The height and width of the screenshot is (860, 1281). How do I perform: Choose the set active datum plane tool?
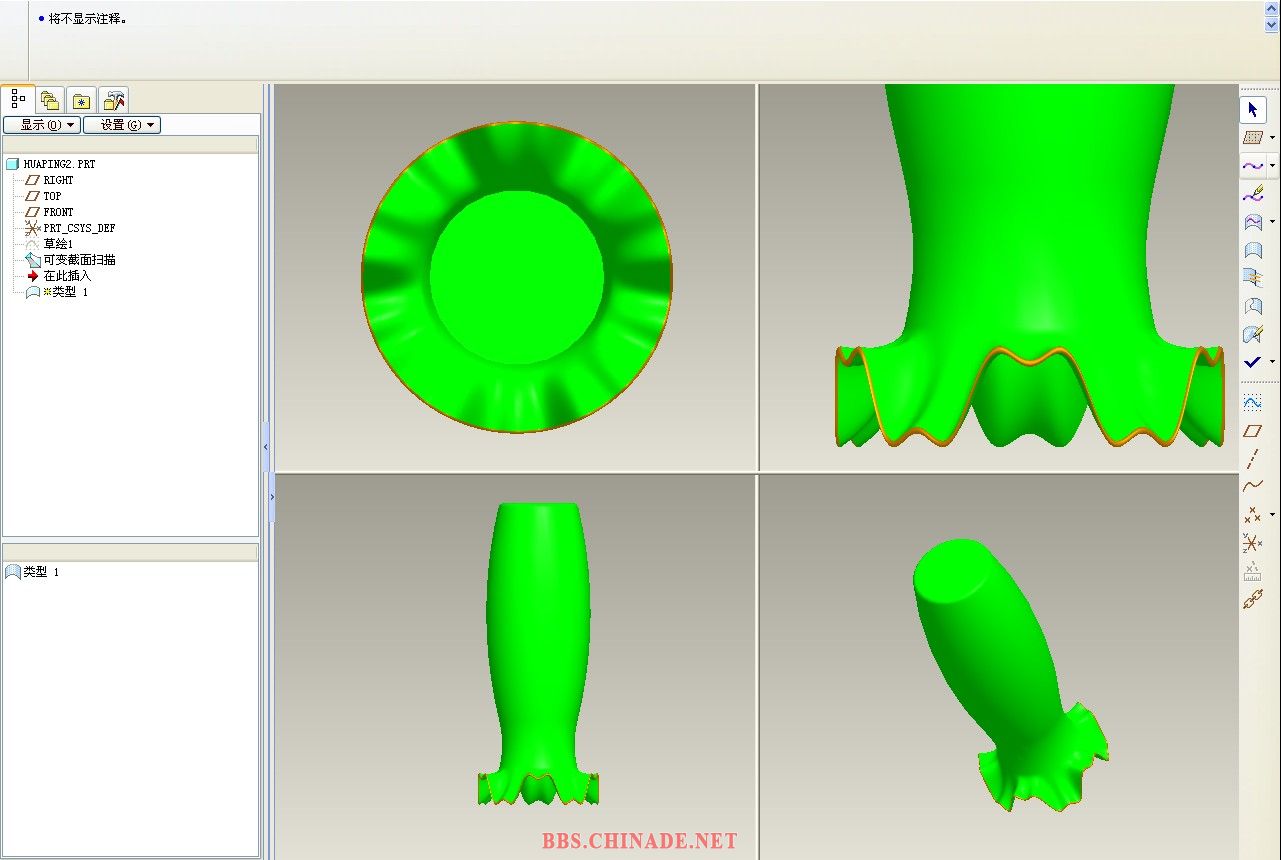click(x=1252, y=137)
